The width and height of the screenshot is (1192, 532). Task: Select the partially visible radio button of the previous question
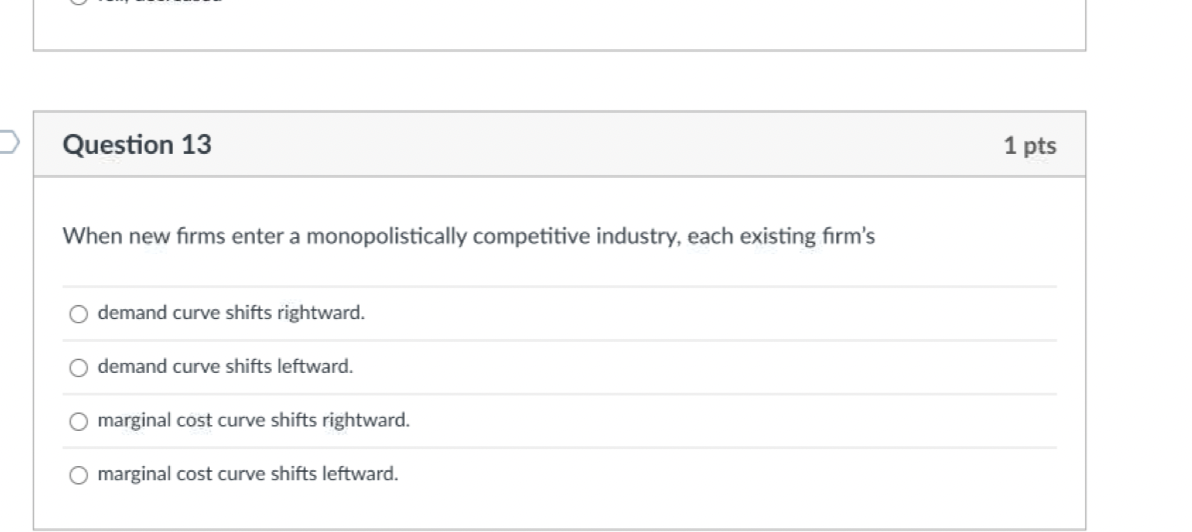coord(78,2)
